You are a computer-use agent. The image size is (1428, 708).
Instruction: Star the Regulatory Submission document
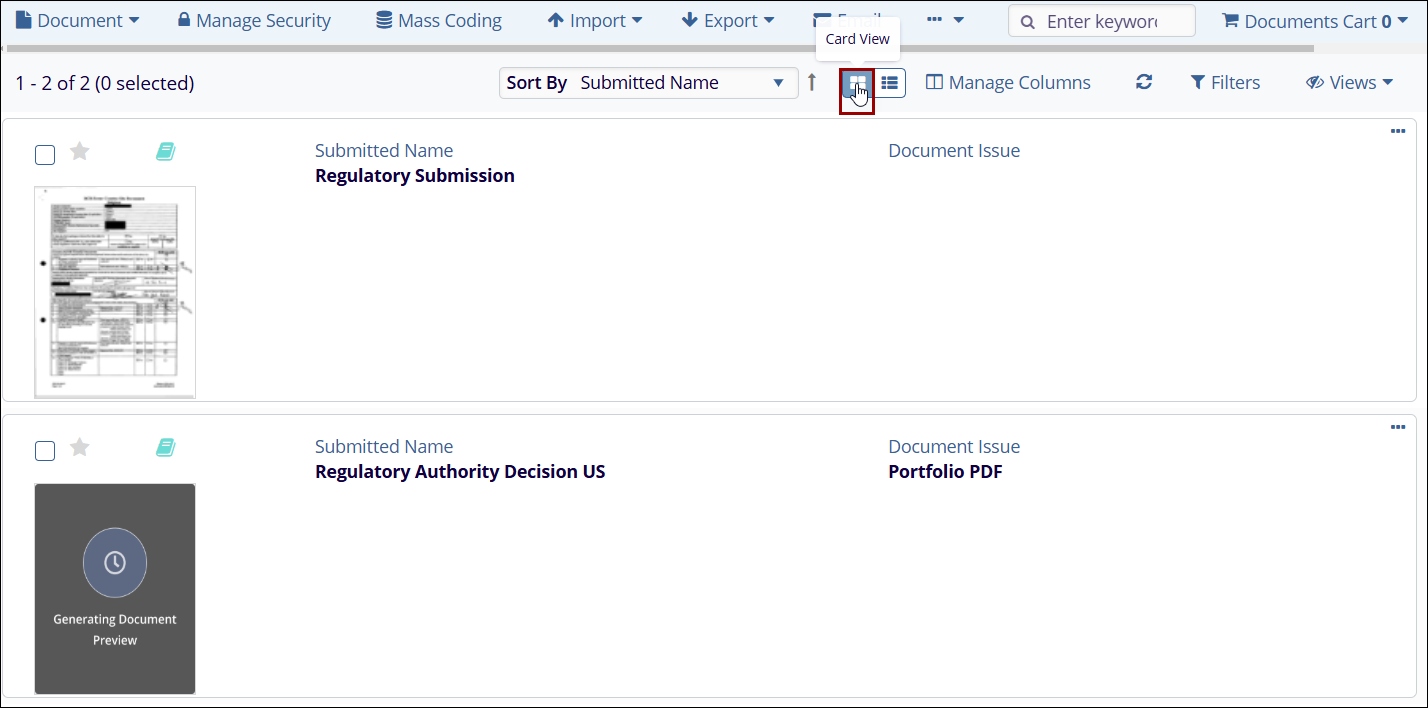pos(80,151)
